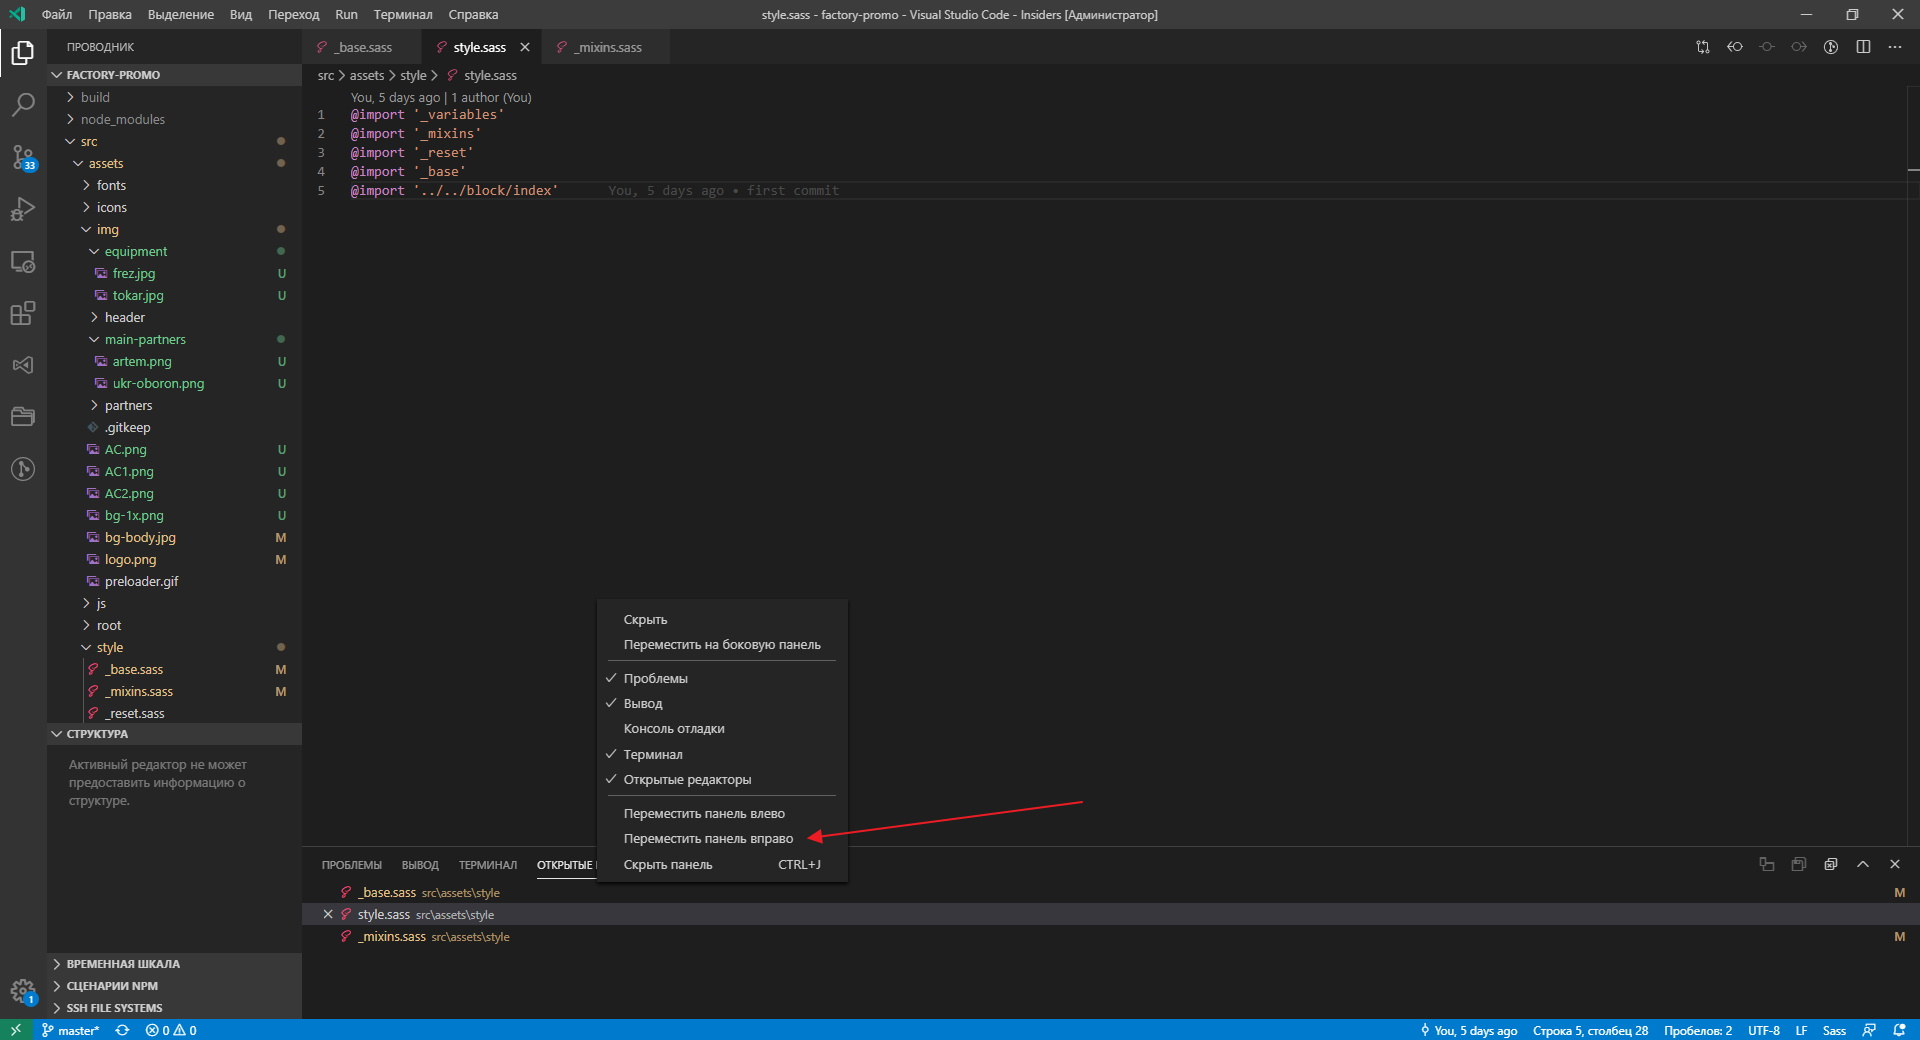Open notifications bell in status bar

[x=1899, y=1030]
